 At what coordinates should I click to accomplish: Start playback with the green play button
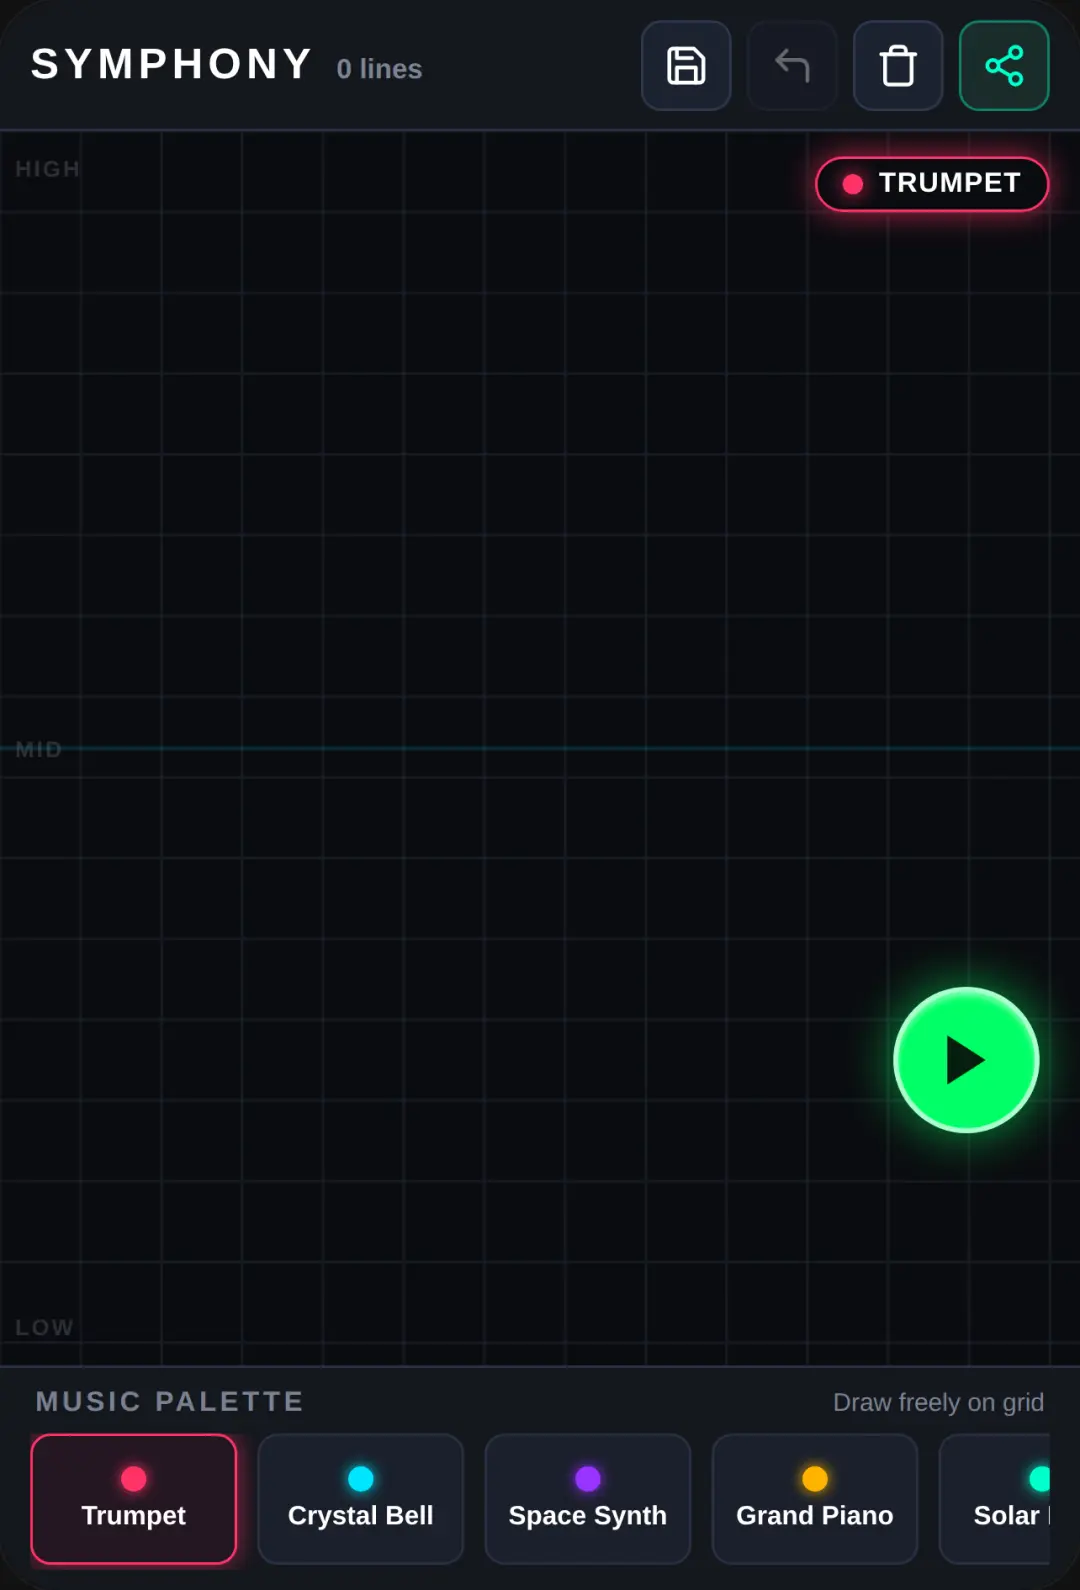coord(966,1060)
